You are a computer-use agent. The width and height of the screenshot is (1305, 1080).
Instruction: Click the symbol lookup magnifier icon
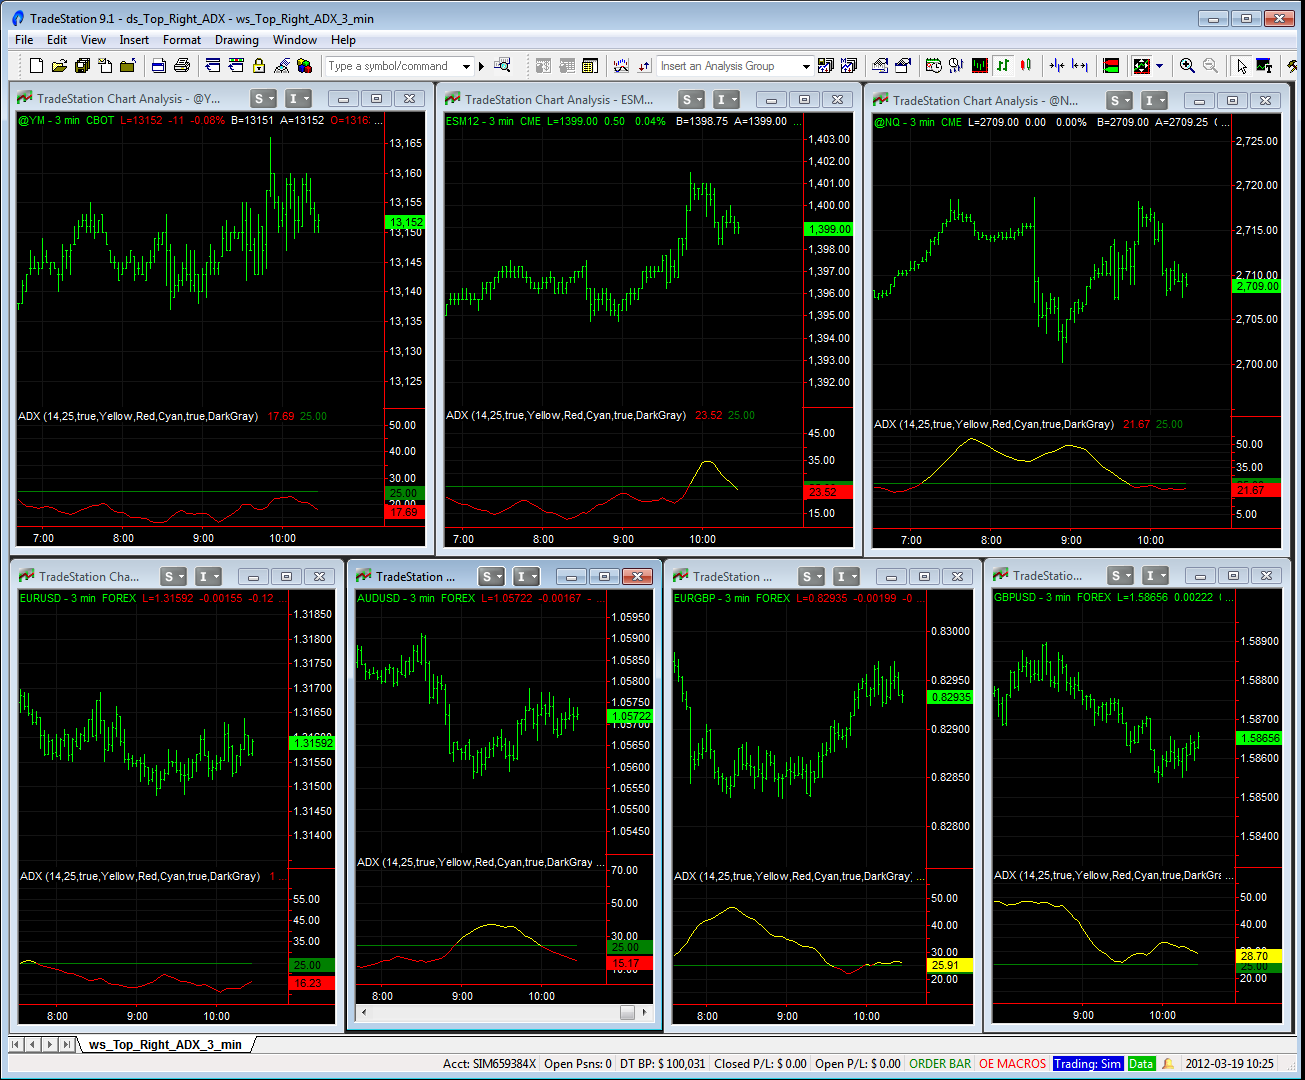click(x=503, y=66)
